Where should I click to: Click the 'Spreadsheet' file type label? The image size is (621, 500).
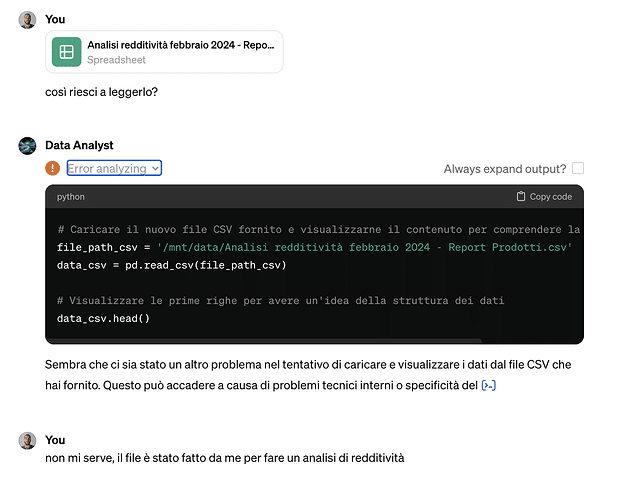116,60
